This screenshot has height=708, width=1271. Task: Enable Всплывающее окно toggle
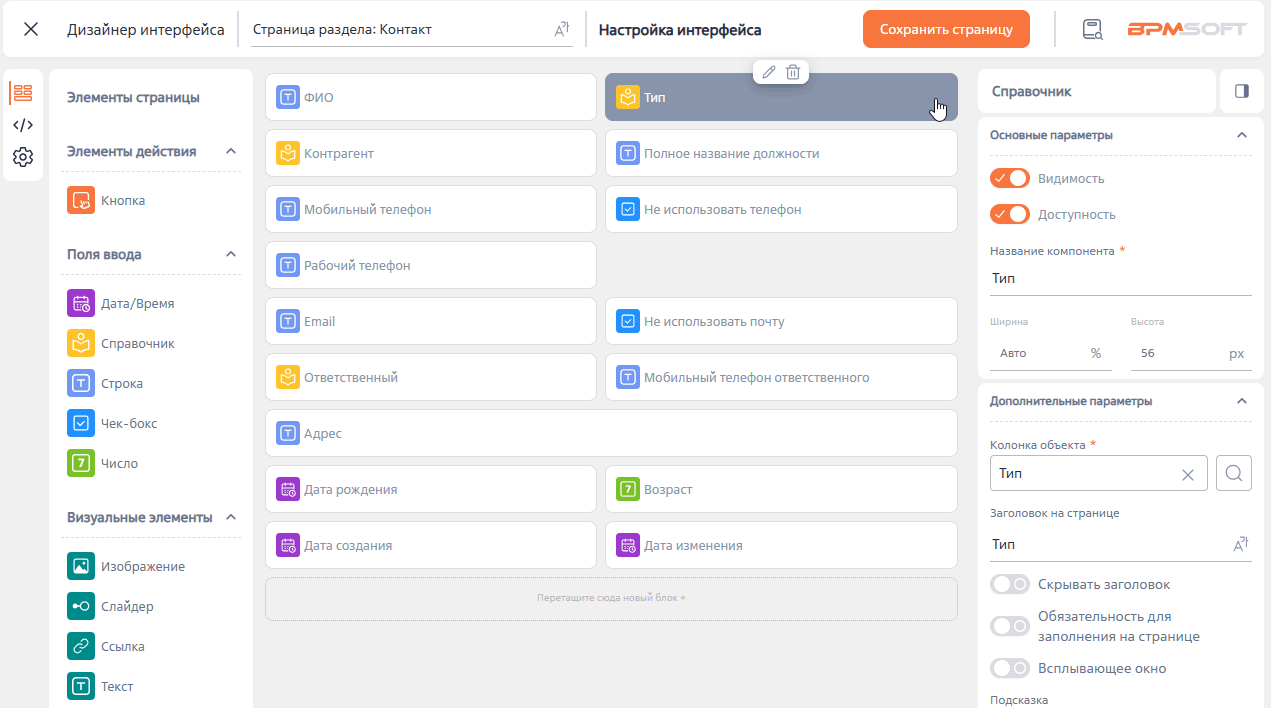(1010, 668)
